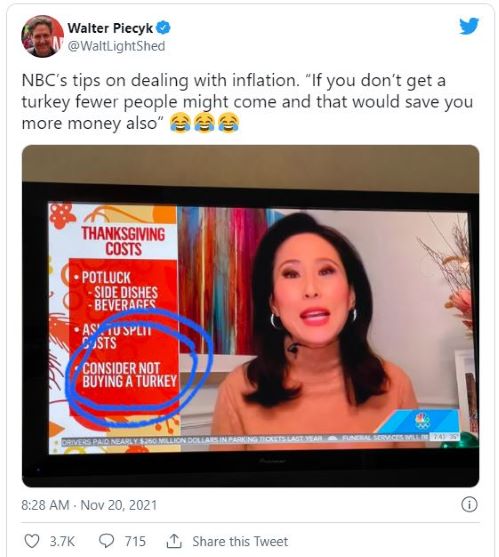This screenshot has height=557, width=499.
Task: Open the Walter Piecyk display name
Action: point(110,28)
